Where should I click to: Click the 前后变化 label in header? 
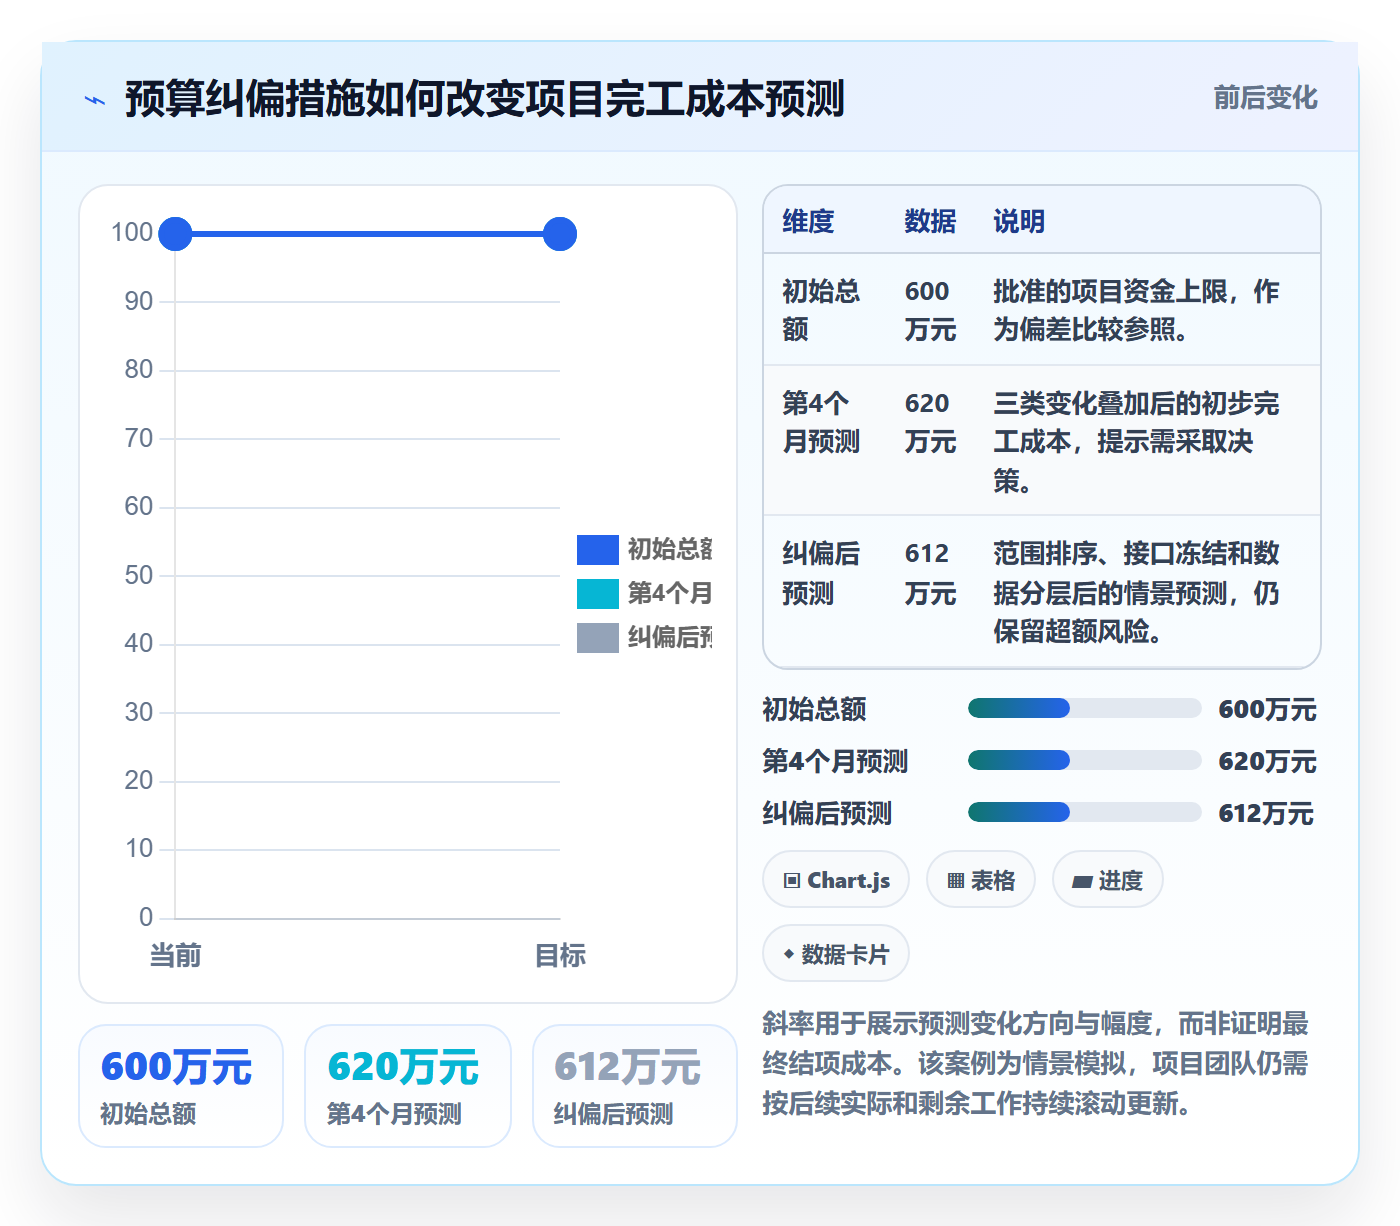pyautogui.click(x=1265, y=98)
